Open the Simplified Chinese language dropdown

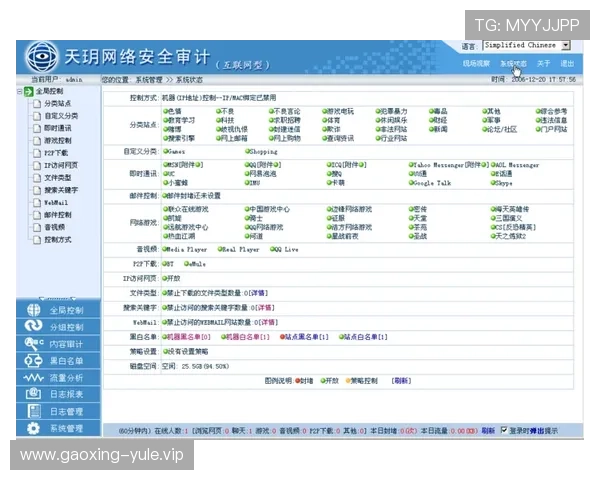point(527,45)
